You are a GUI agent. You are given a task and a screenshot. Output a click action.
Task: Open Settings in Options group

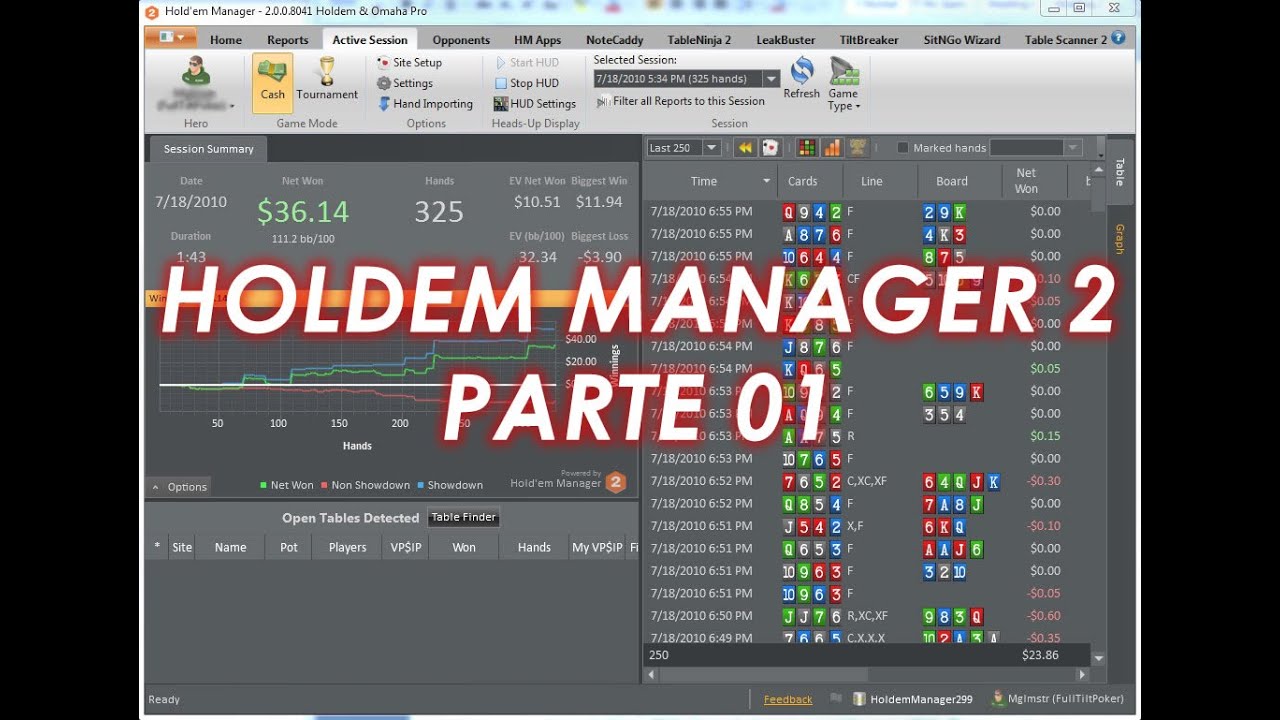click(404, 83)
